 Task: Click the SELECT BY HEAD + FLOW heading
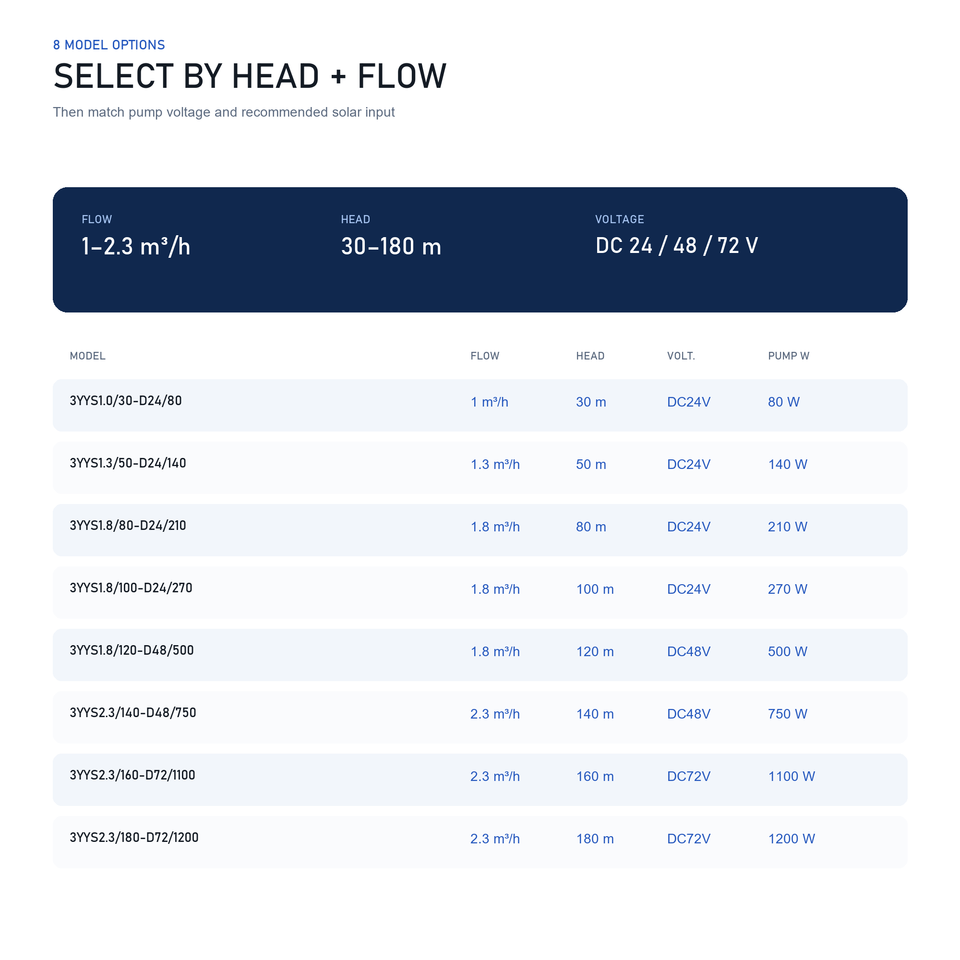coord(250,77)
